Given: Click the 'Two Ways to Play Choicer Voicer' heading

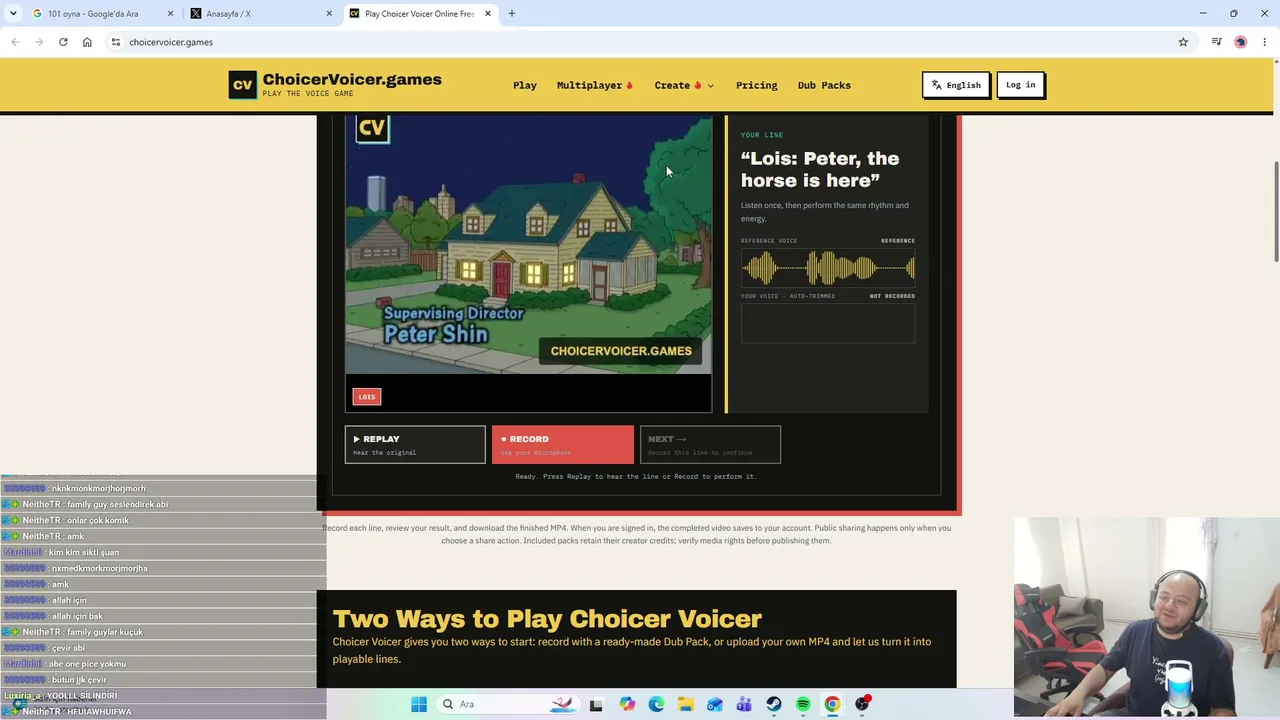Looking at the screenshot, I should tap(547, 619).
